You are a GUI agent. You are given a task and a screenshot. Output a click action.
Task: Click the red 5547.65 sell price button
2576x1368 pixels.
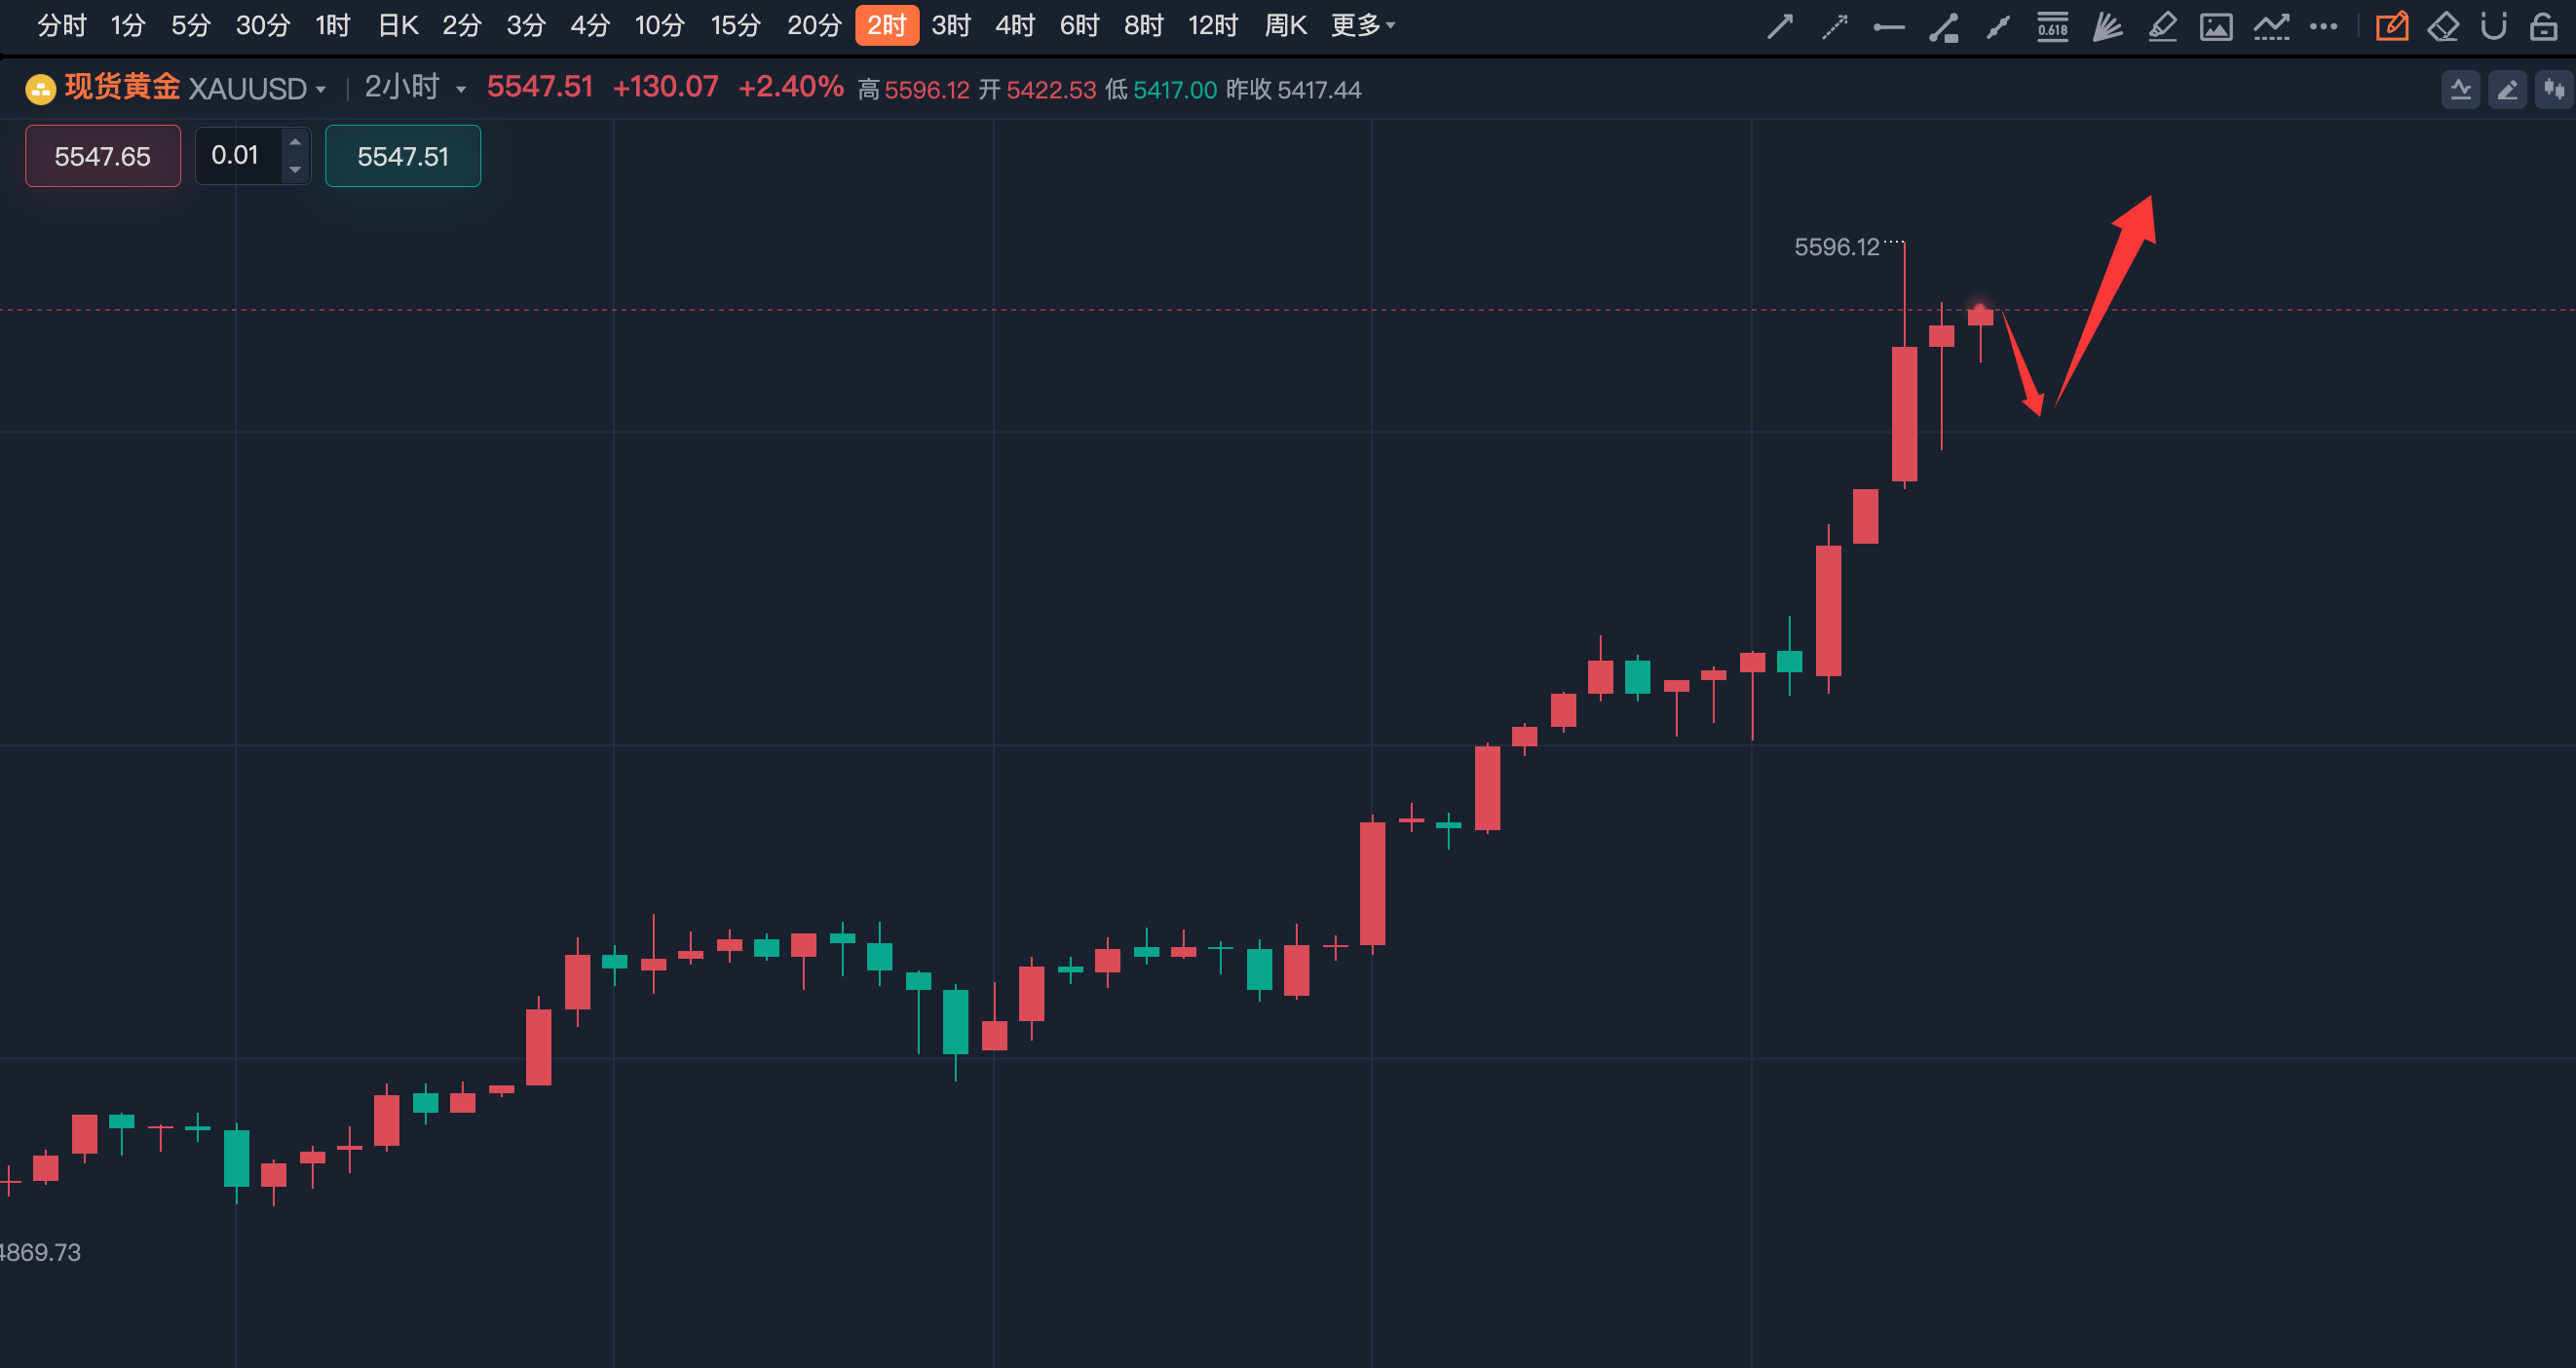point(103,156)
